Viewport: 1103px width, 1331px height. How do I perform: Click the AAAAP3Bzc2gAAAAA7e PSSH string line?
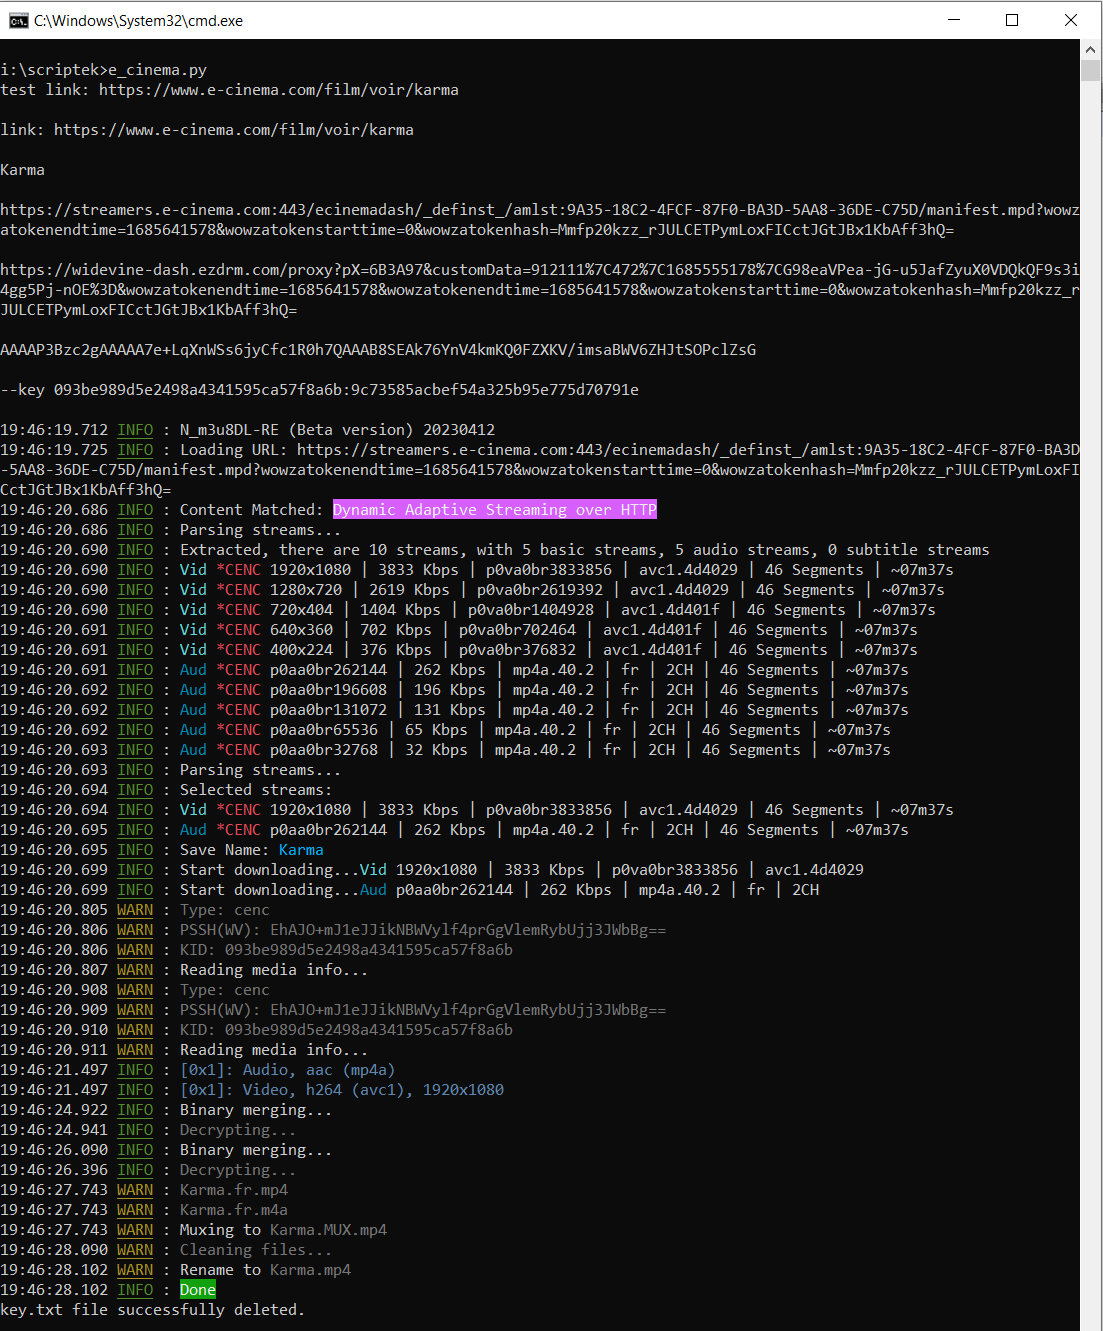point(378,350)
